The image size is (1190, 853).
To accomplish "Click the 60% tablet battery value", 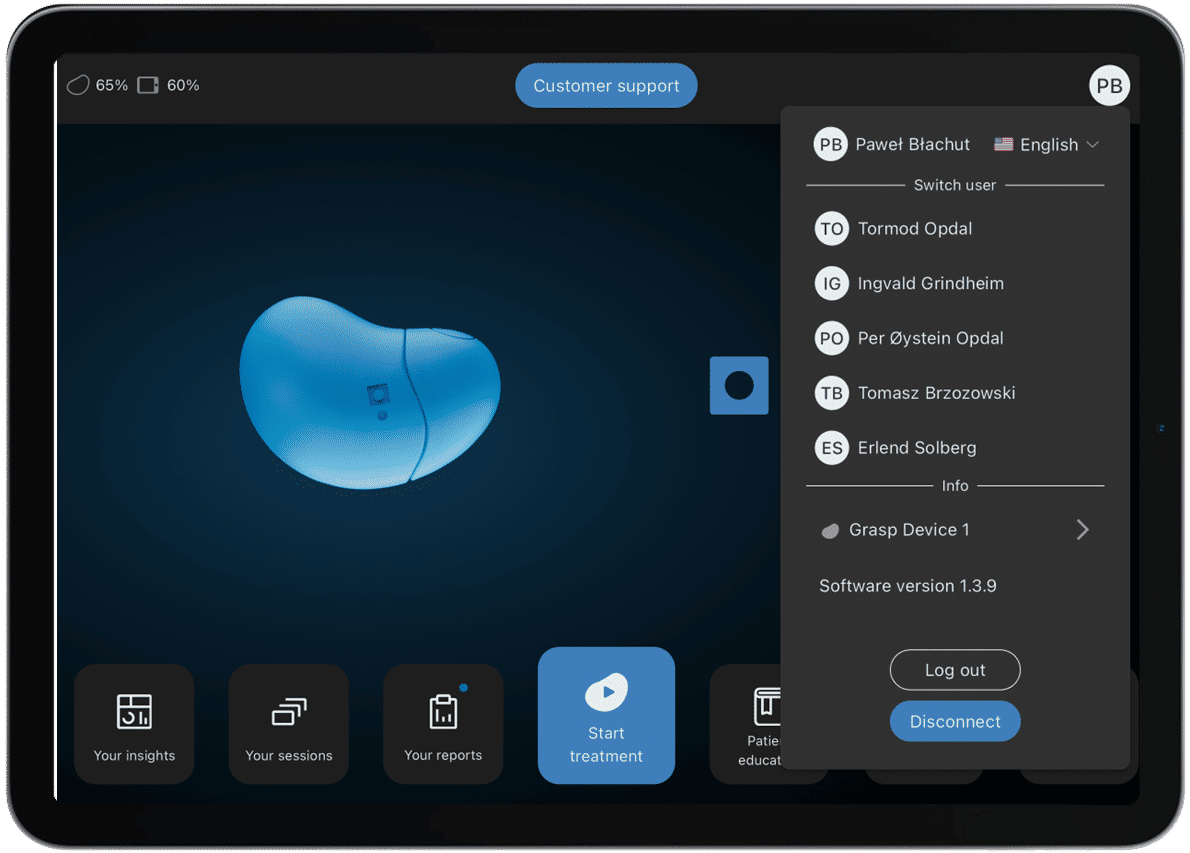I will coord(183,85).
